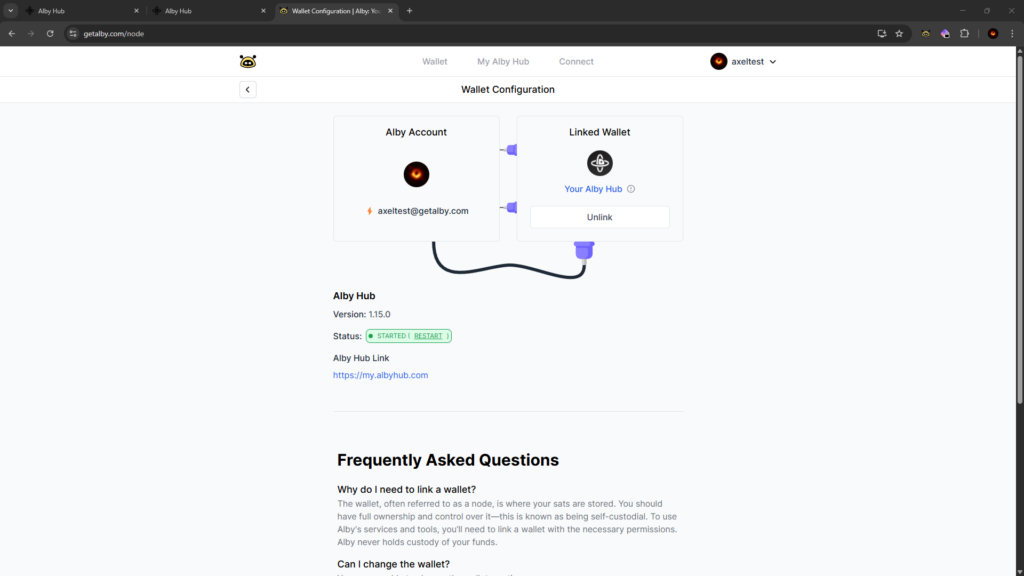Open the Chrome extensions puzzle icon

pos(964,33)
